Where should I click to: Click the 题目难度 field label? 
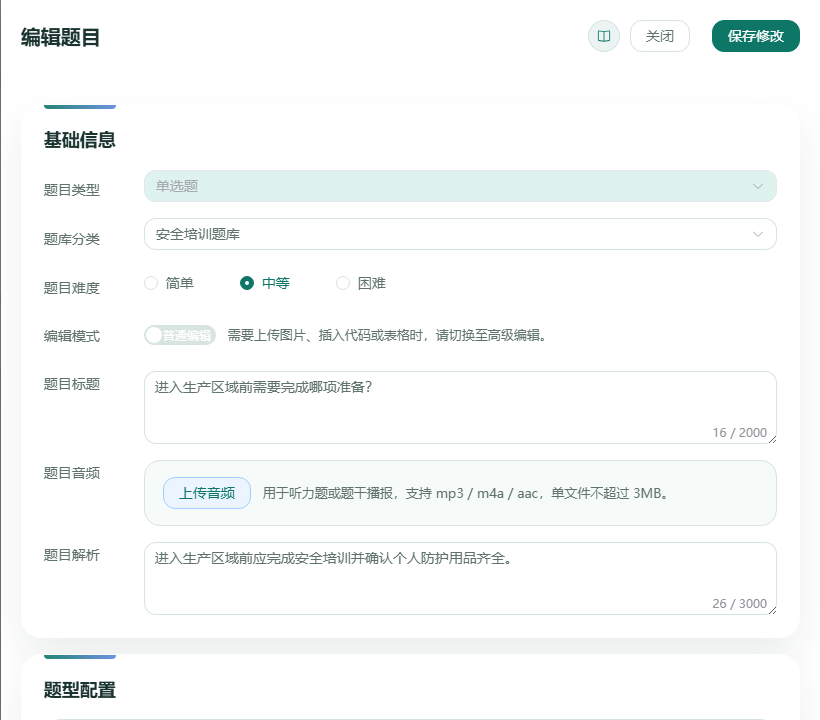click(72, 288)
